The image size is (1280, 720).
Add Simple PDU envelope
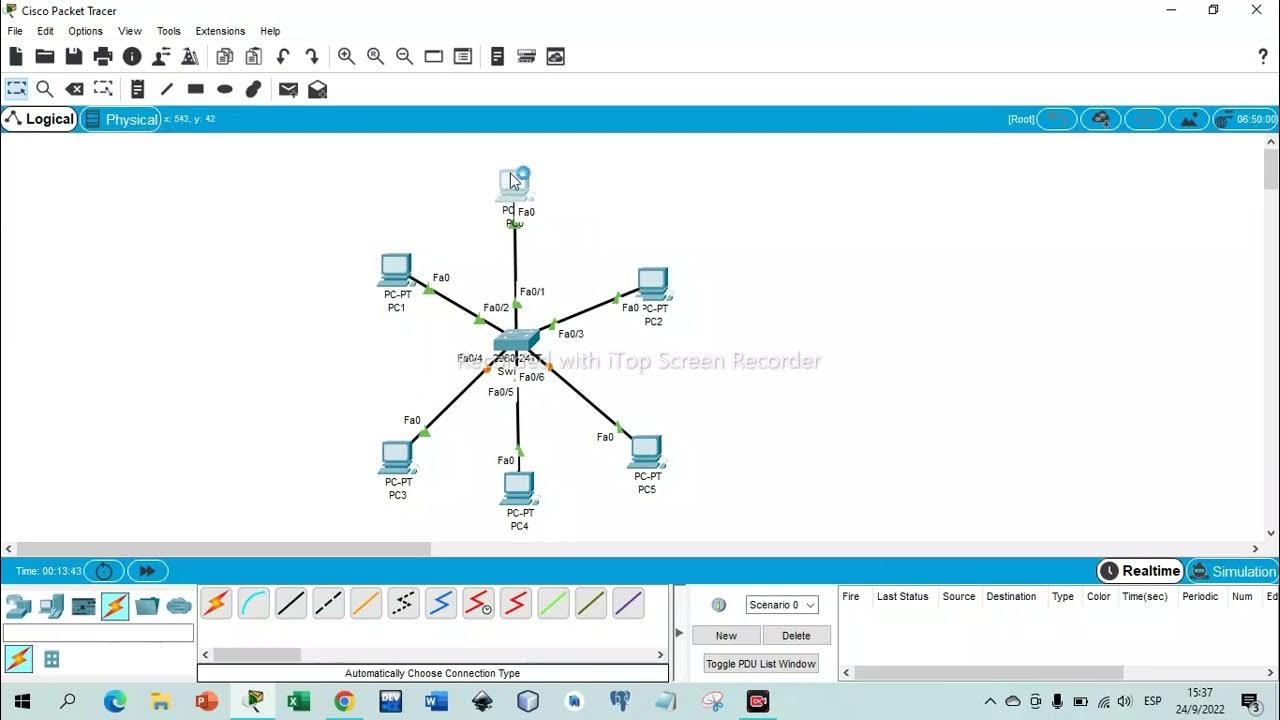288,89
